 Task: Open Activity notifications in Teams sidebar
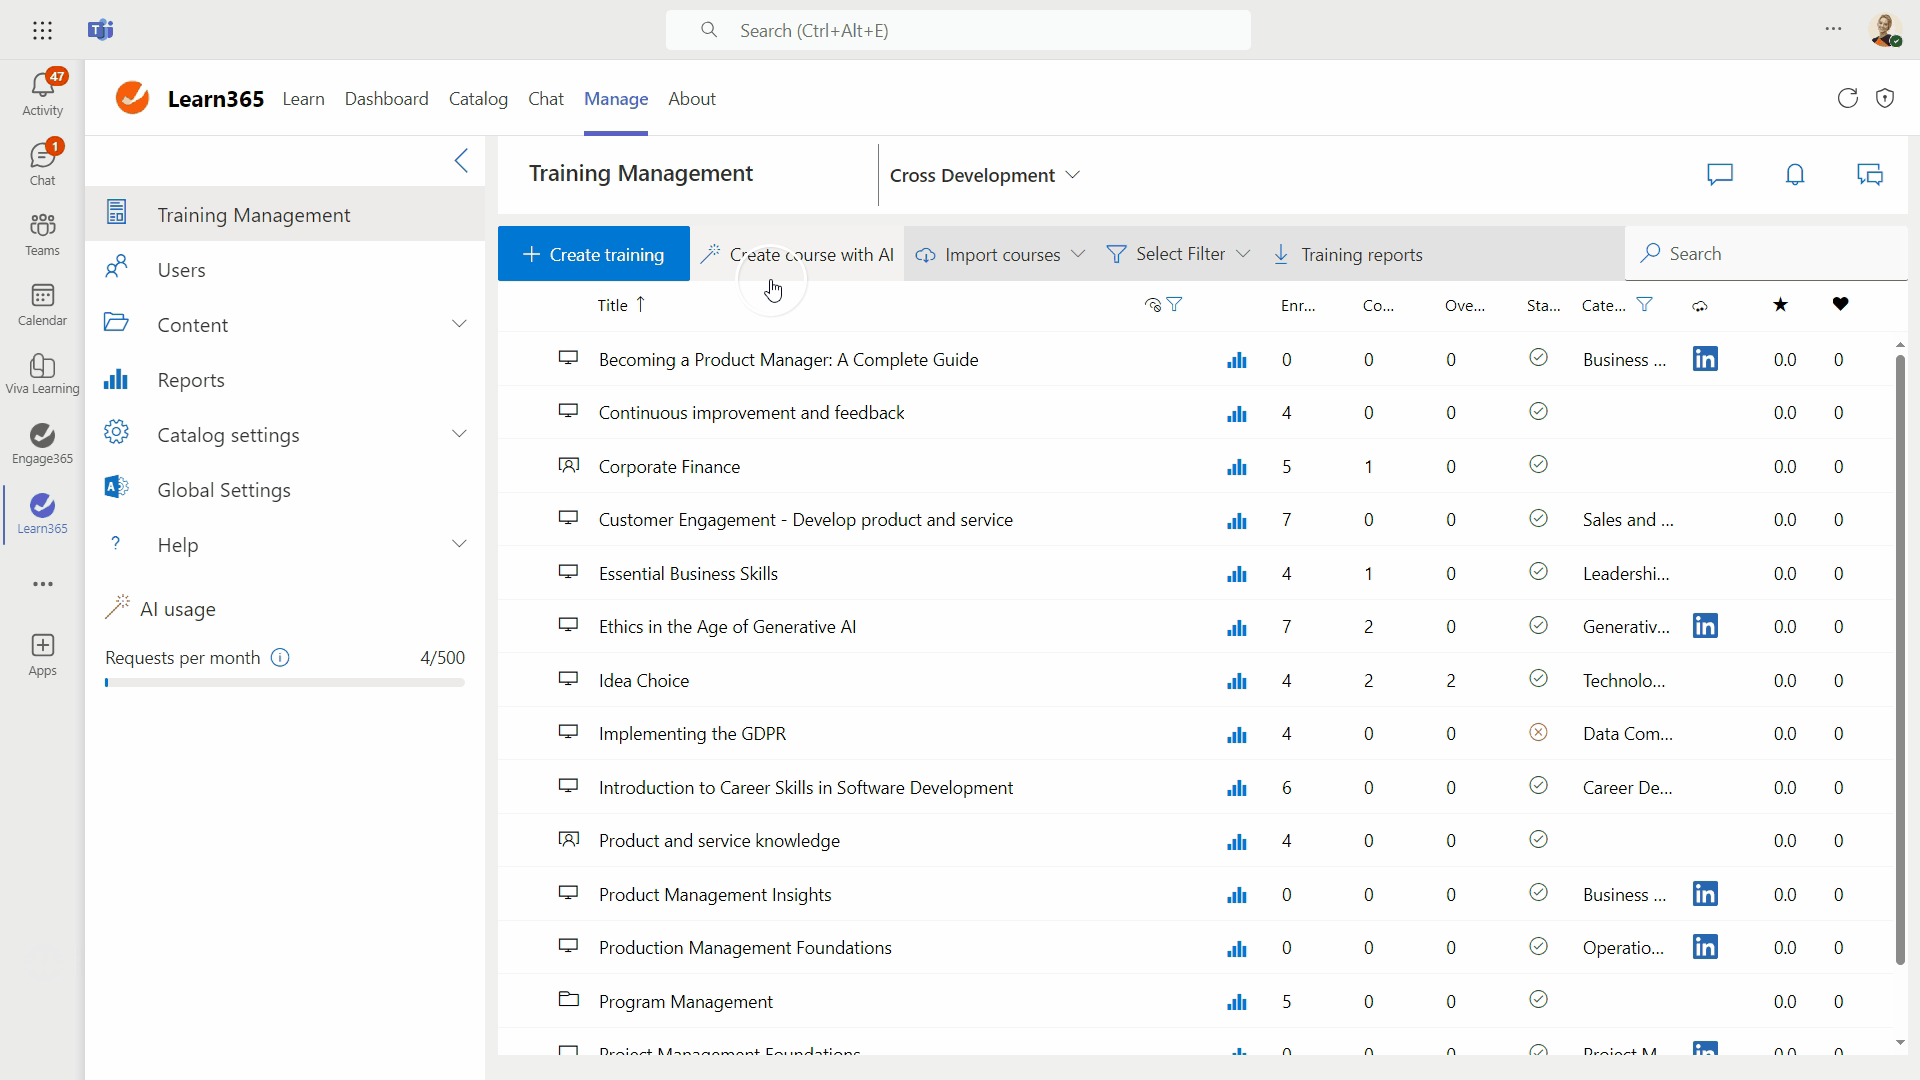coord(42,93)
